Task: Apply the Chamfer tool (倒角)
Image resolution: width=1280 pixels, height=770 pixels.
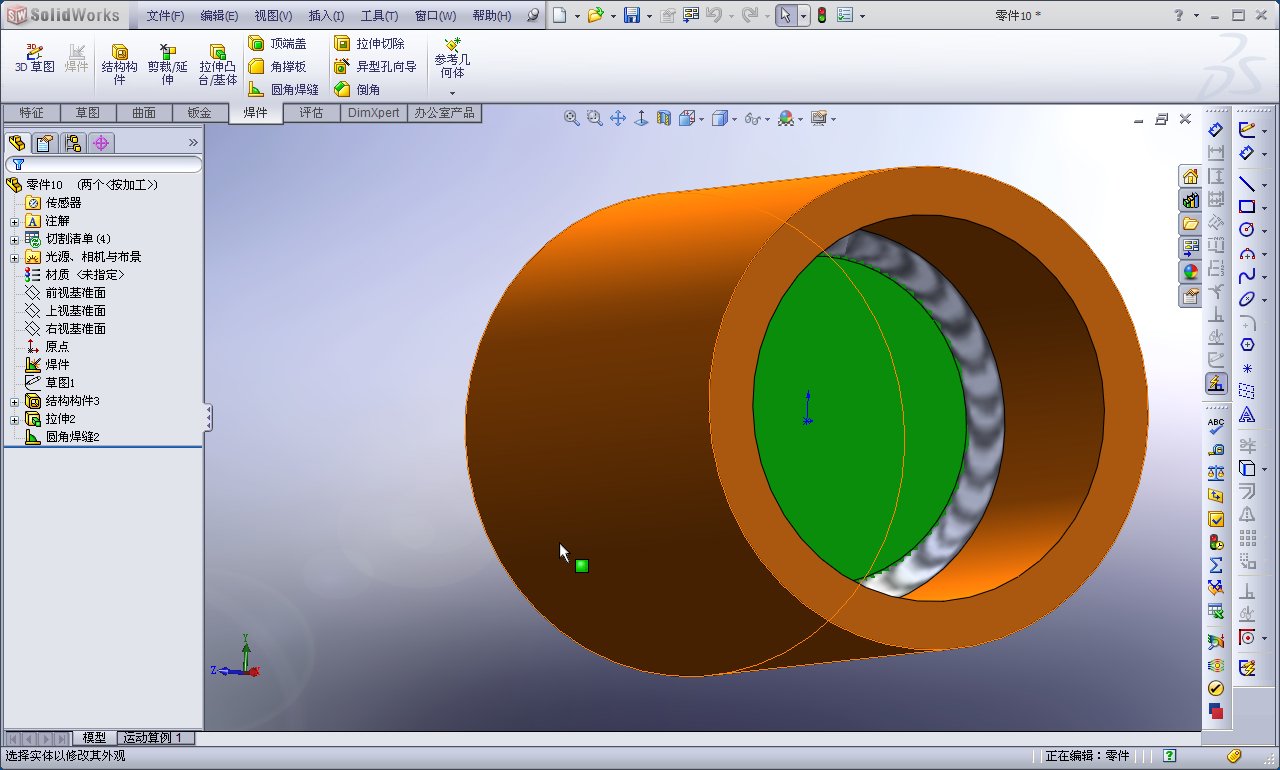Action: (357, 90)
